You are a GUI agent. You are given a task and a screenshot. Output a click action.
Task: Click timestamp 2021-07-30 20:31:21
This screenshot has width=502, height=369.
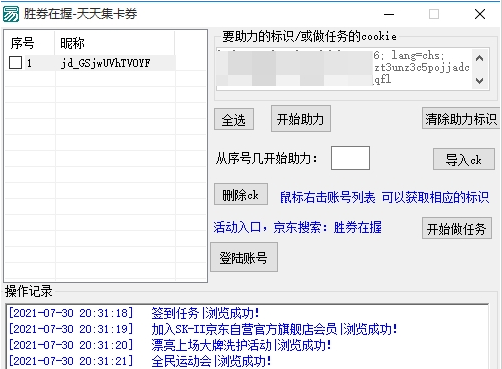coord(71,361)
